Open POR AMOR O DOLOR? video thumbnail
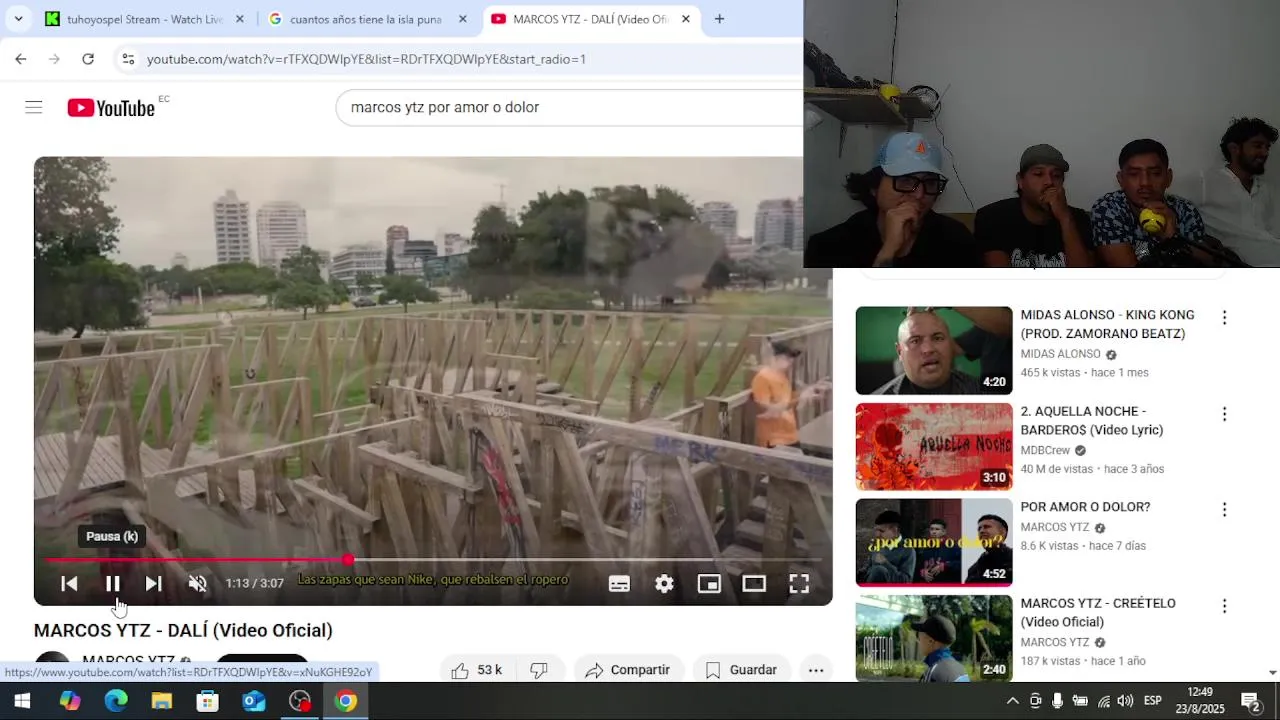Viewport: 1280px width, 720px height. (x=934, y=542)
